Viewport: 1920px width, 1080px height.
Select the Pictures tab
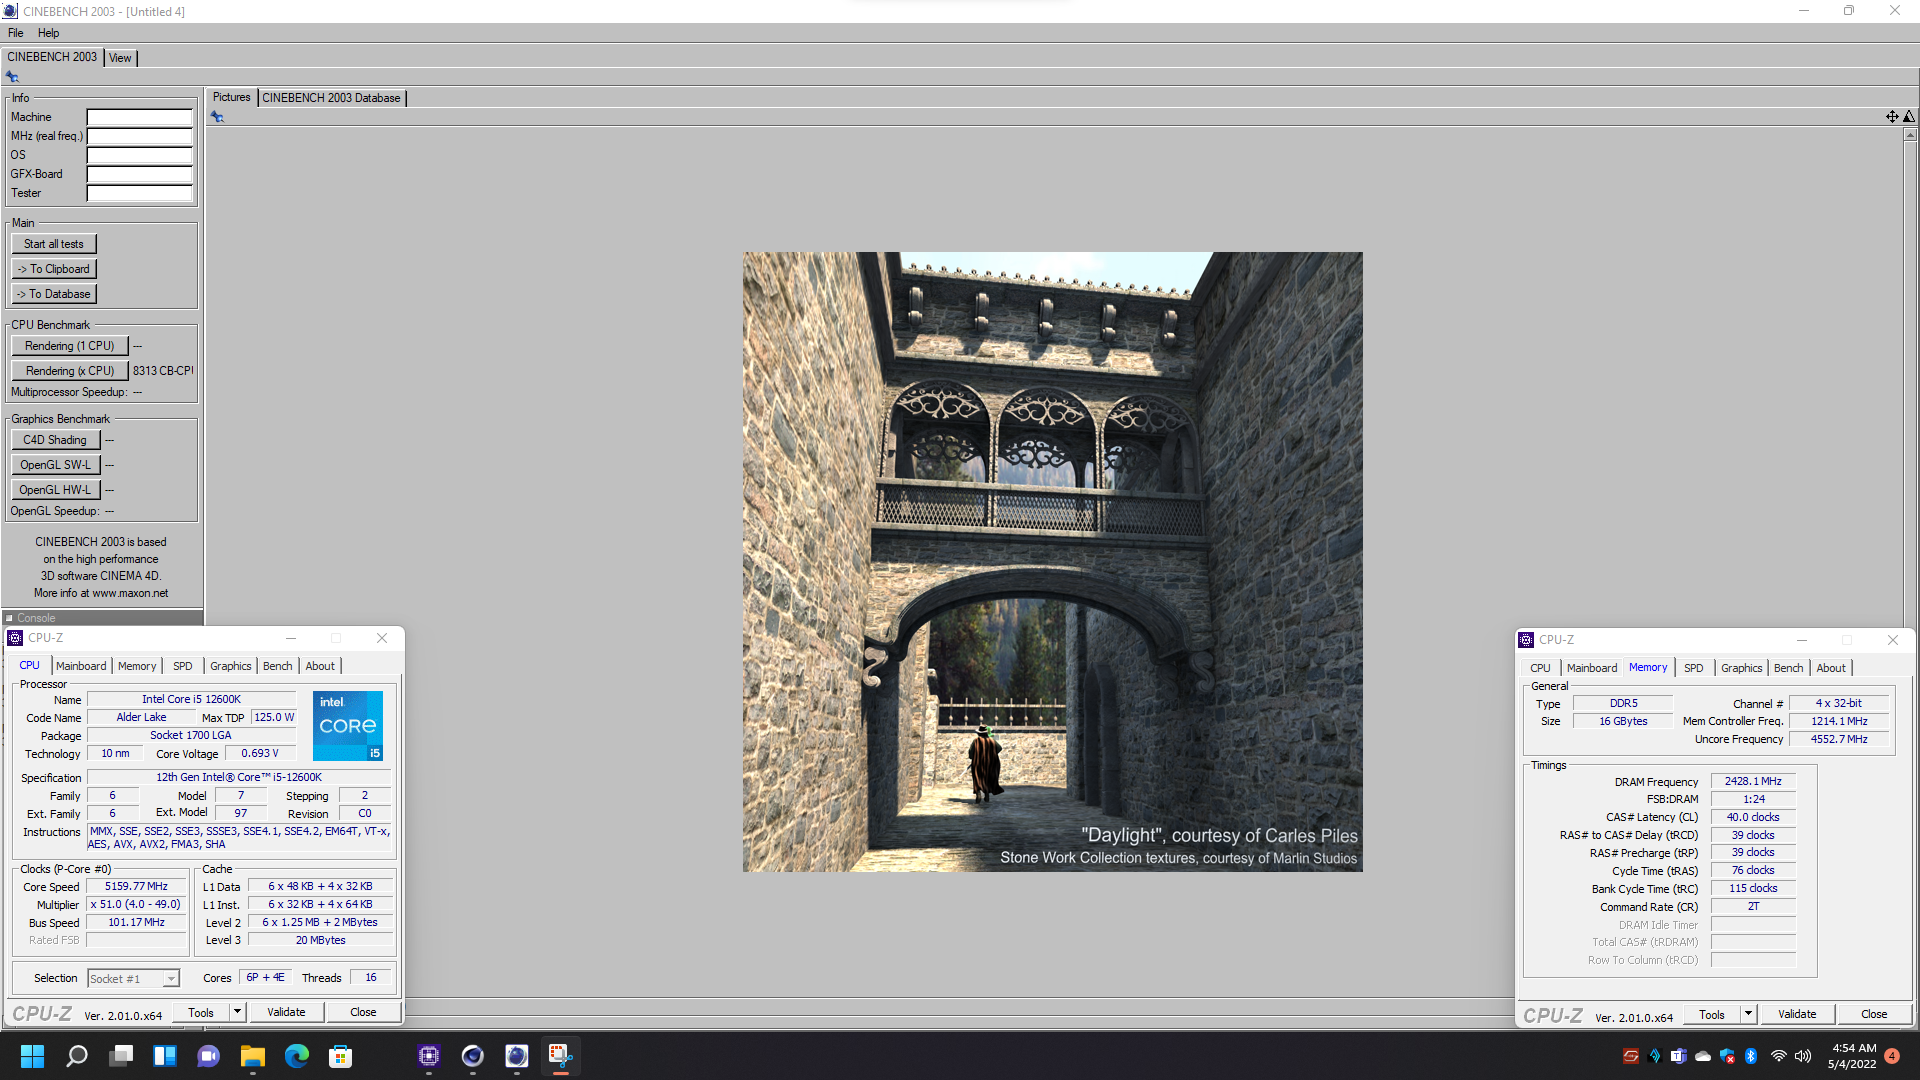pyautogui.click(x=231, y=97)
